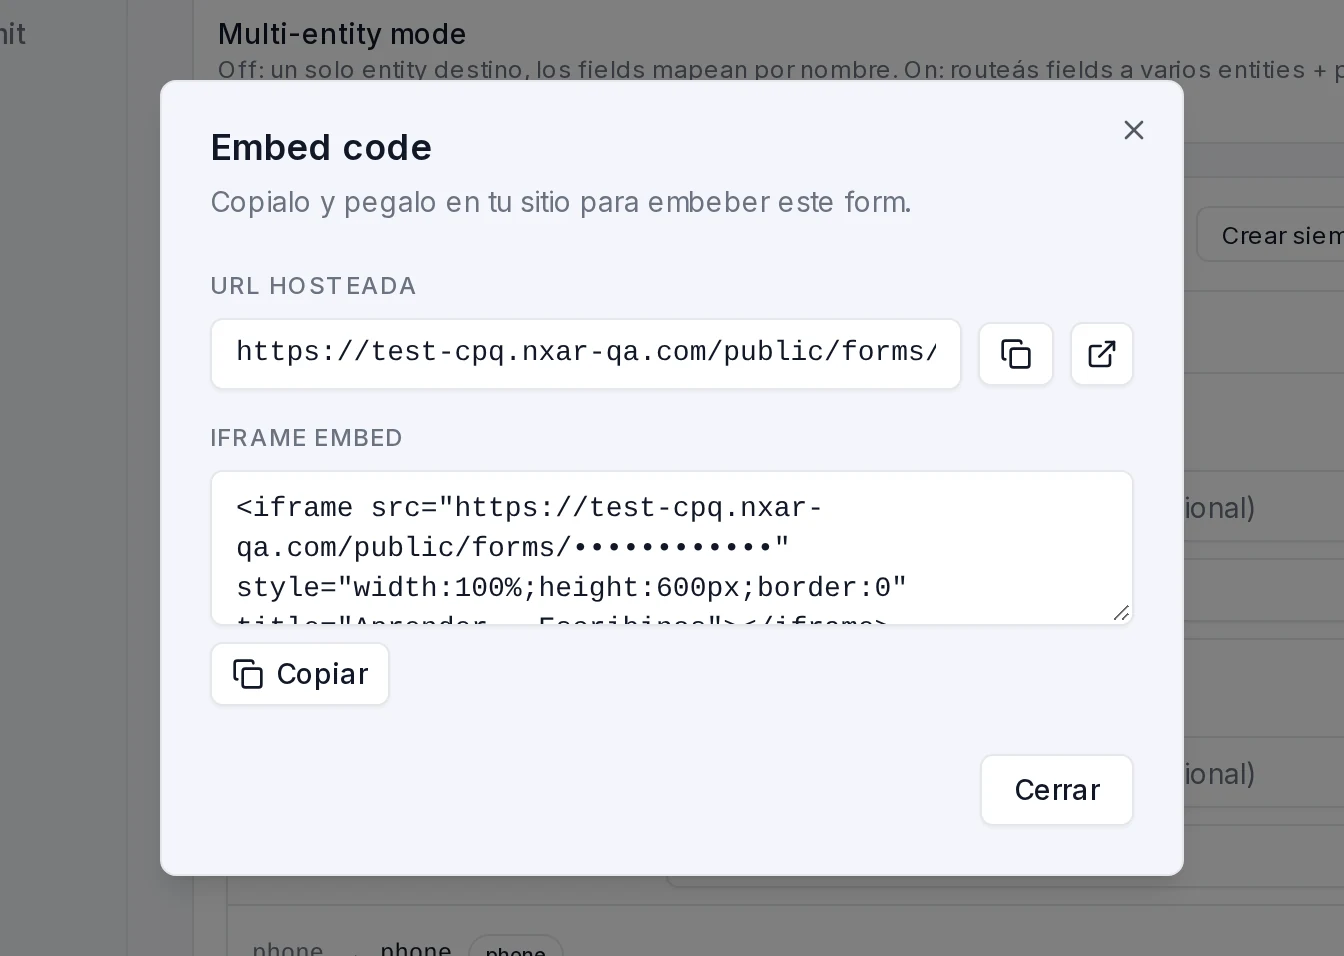Click inside the iframe embed textarea
Screen dimensions: 1344x956
(672, 548)
